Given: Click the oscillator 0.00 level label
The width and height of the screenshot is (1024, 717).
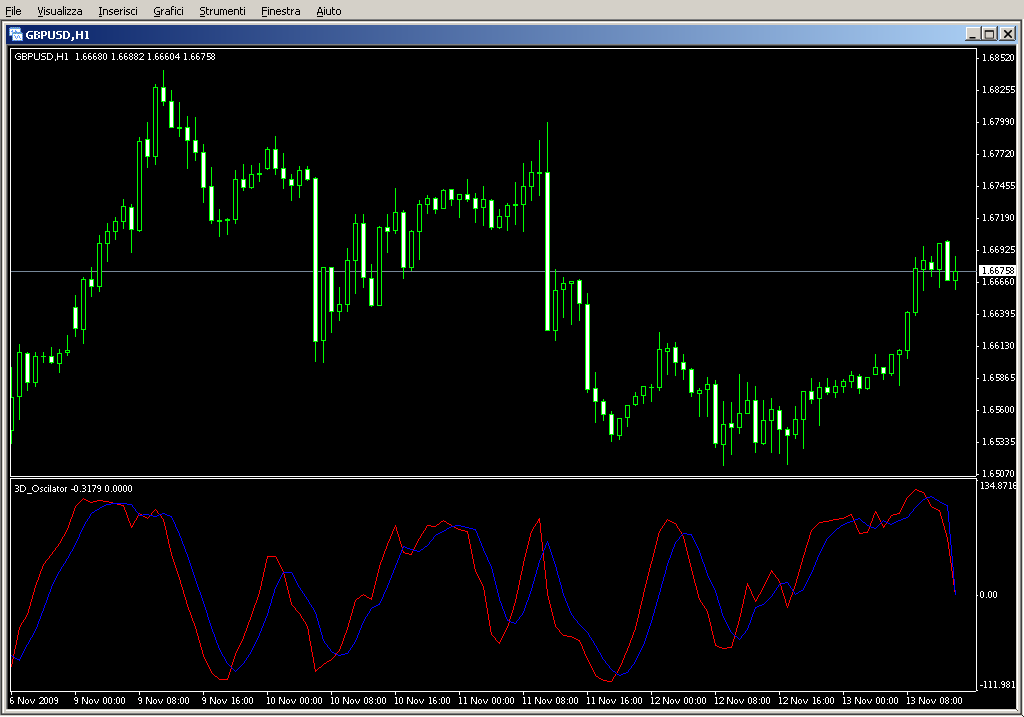Looking at the screenshot, I should pyautogui.click(x=988, y=594).
